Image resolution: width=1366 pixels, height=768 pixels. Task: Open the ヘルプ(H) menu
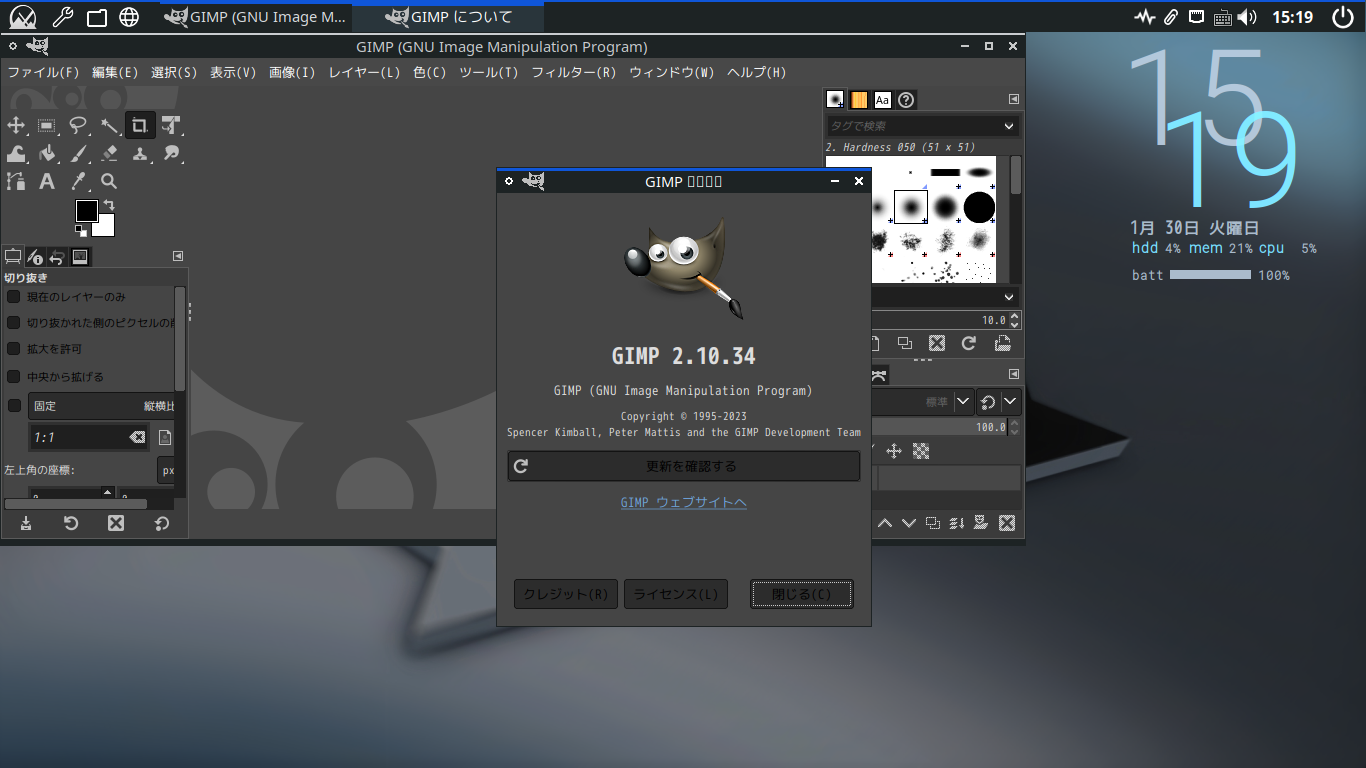pos(756,73)
